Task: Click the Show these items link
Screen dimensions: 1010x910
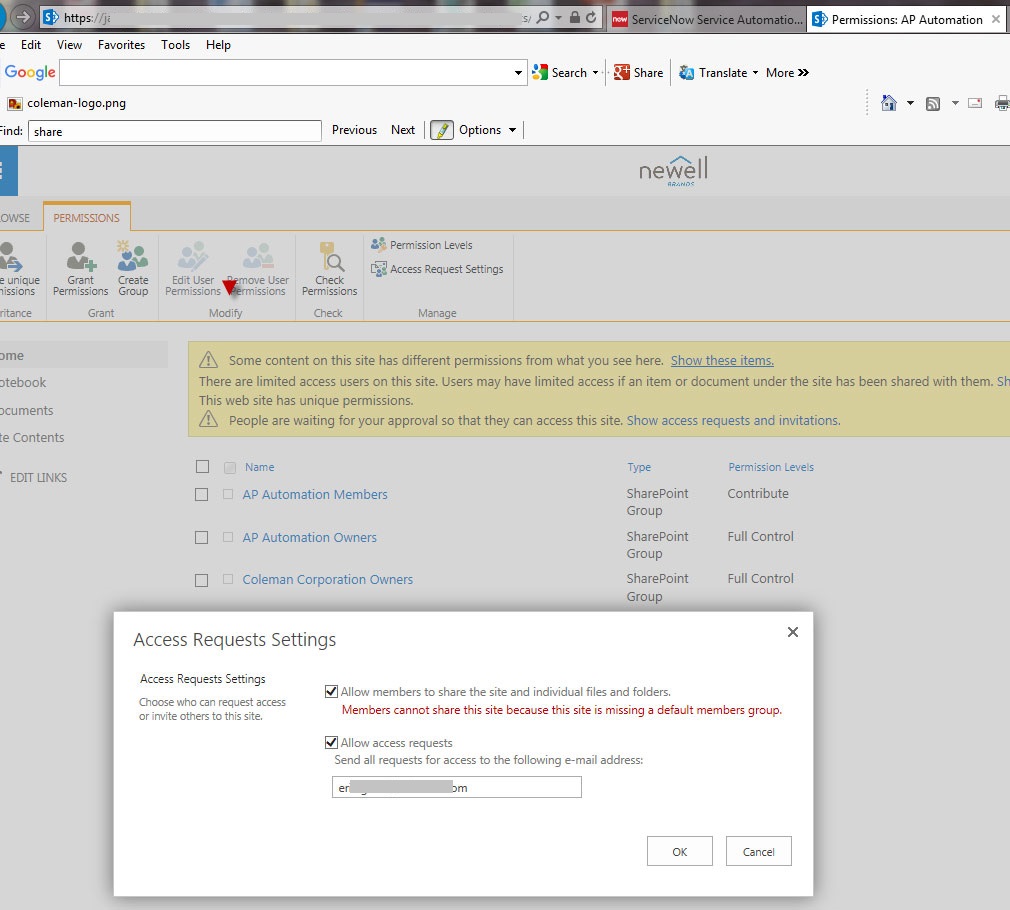Action: coord(722,361)
